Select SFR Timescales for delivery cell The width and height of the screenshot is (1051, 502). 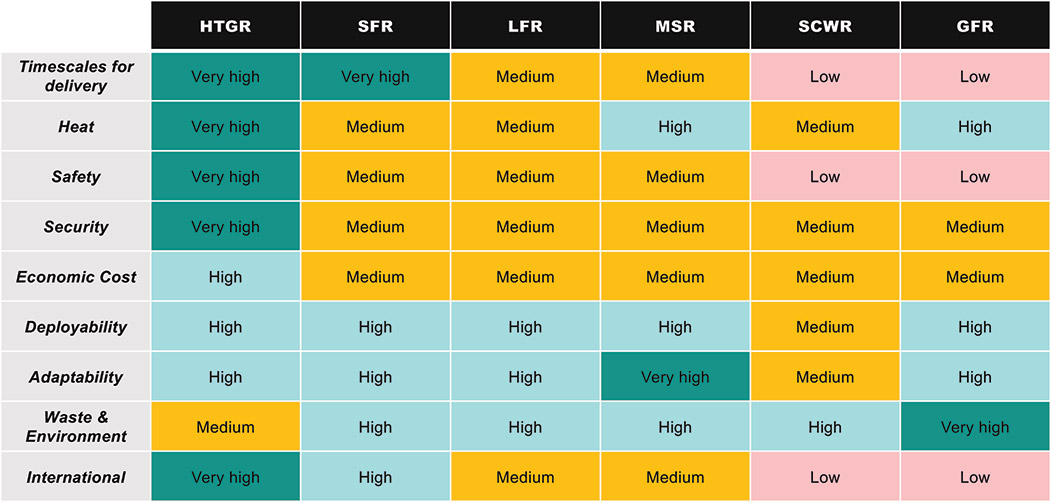pos(375,77)
